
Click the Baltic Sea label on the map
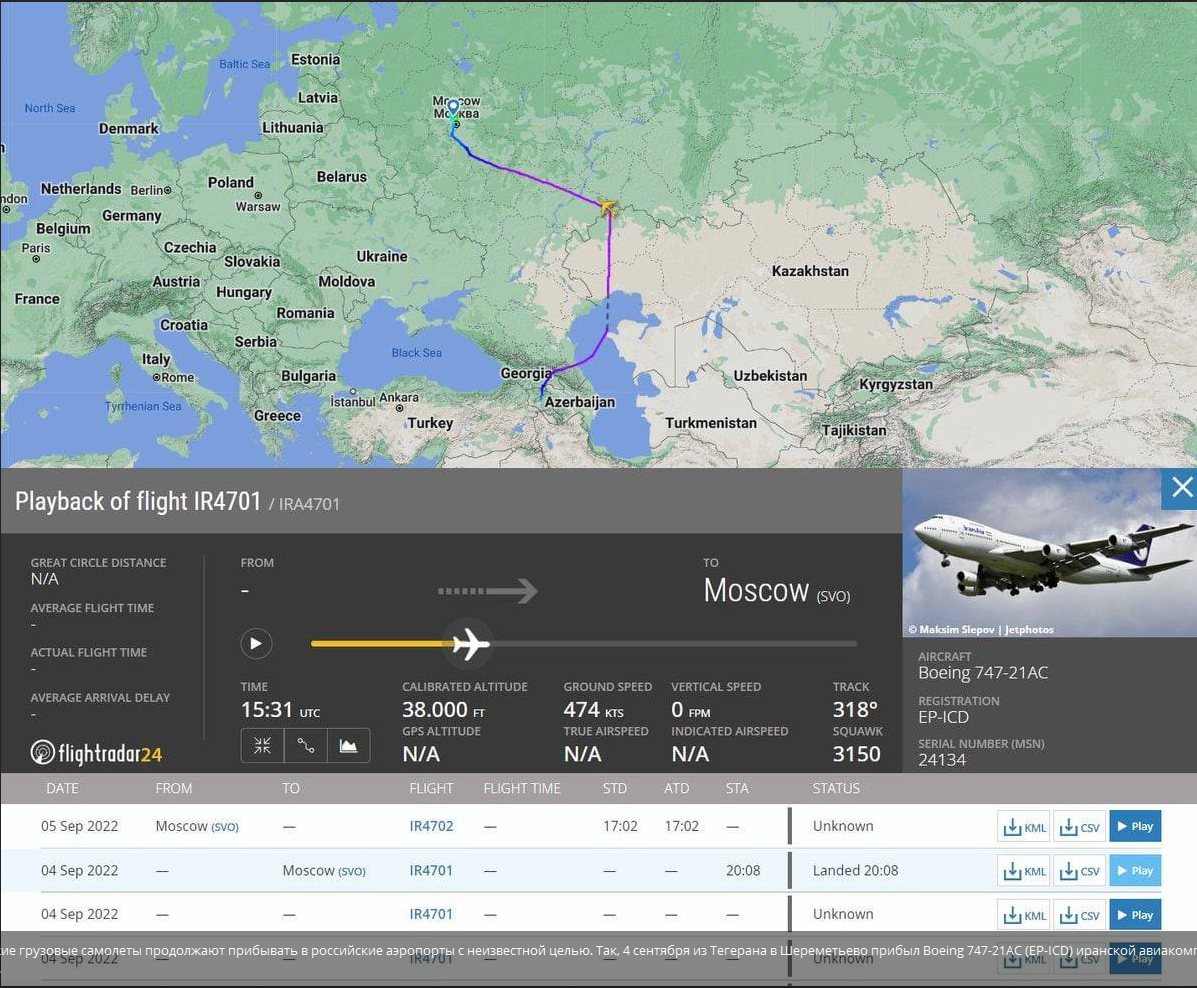tap(244, 64)
